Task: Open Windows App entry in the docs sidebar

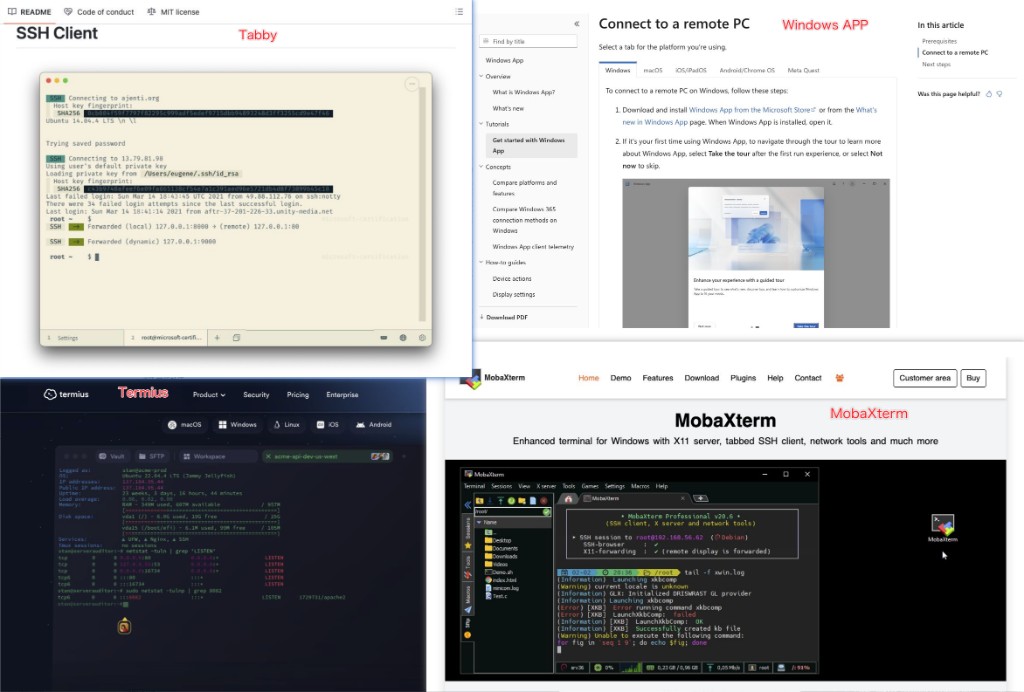Action: click(504, 60)
